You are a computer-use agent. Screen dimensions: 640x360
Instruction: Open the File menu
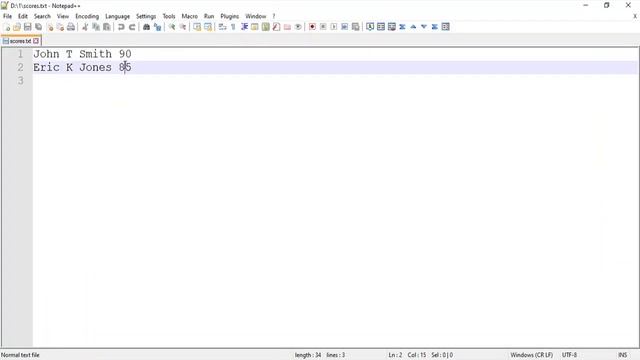click(7, 16)
